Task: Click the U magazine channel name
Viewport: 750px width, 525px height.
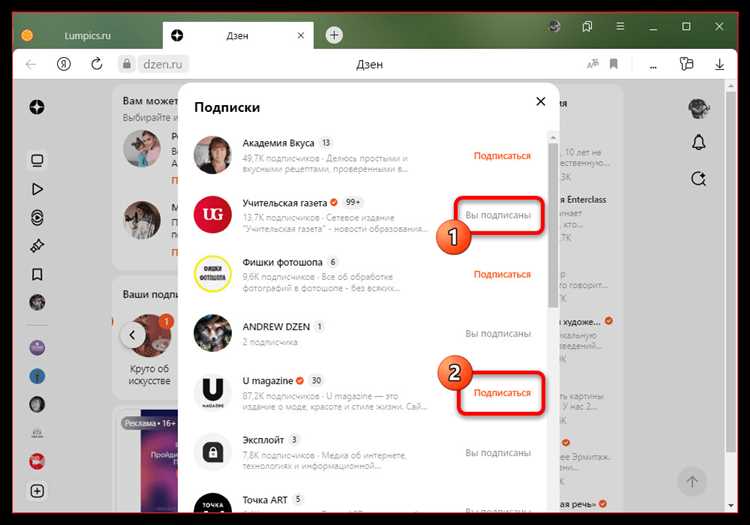Action: click(x=267, y=381)
